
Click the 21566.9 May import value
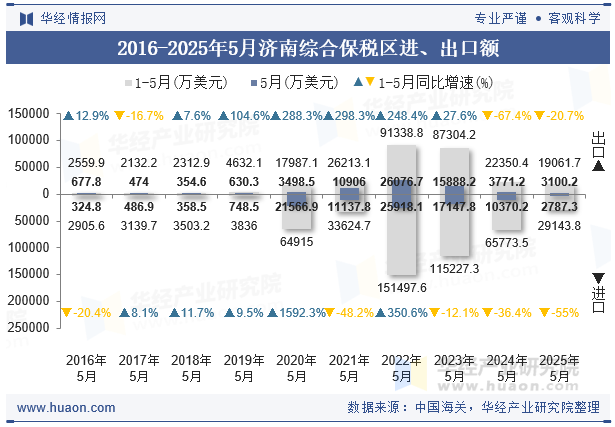coord(297,207)
